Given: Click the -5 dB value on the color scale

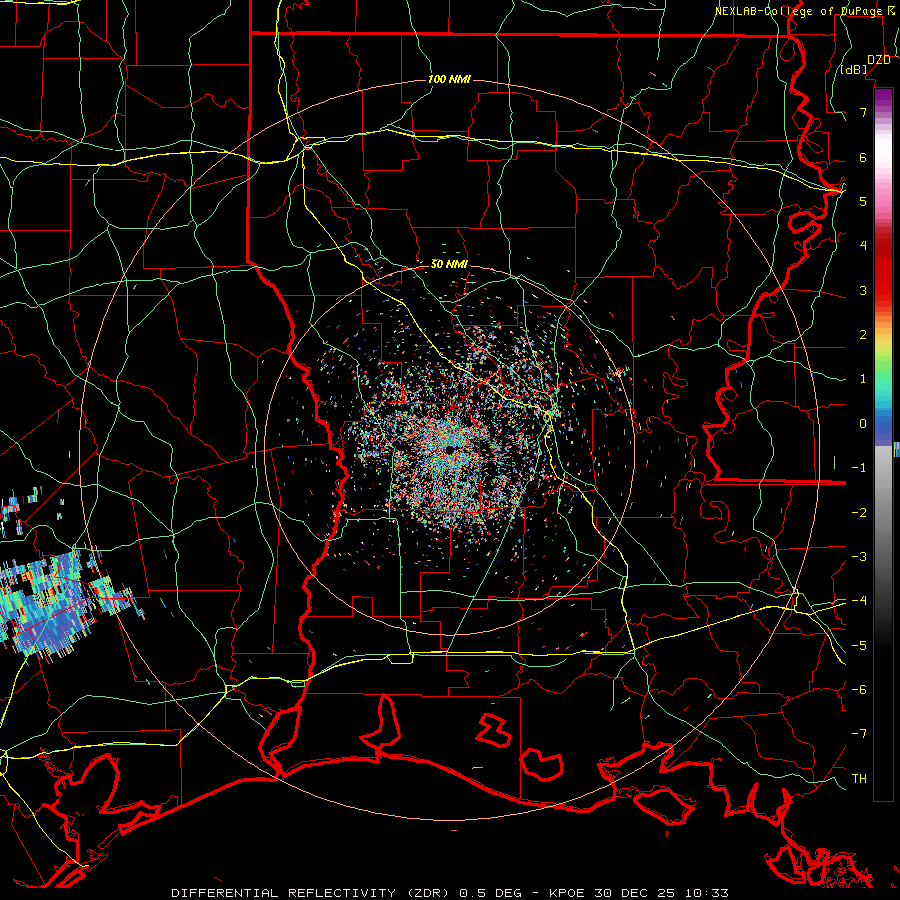Looking at the screenshot, I should click(859, 646).
